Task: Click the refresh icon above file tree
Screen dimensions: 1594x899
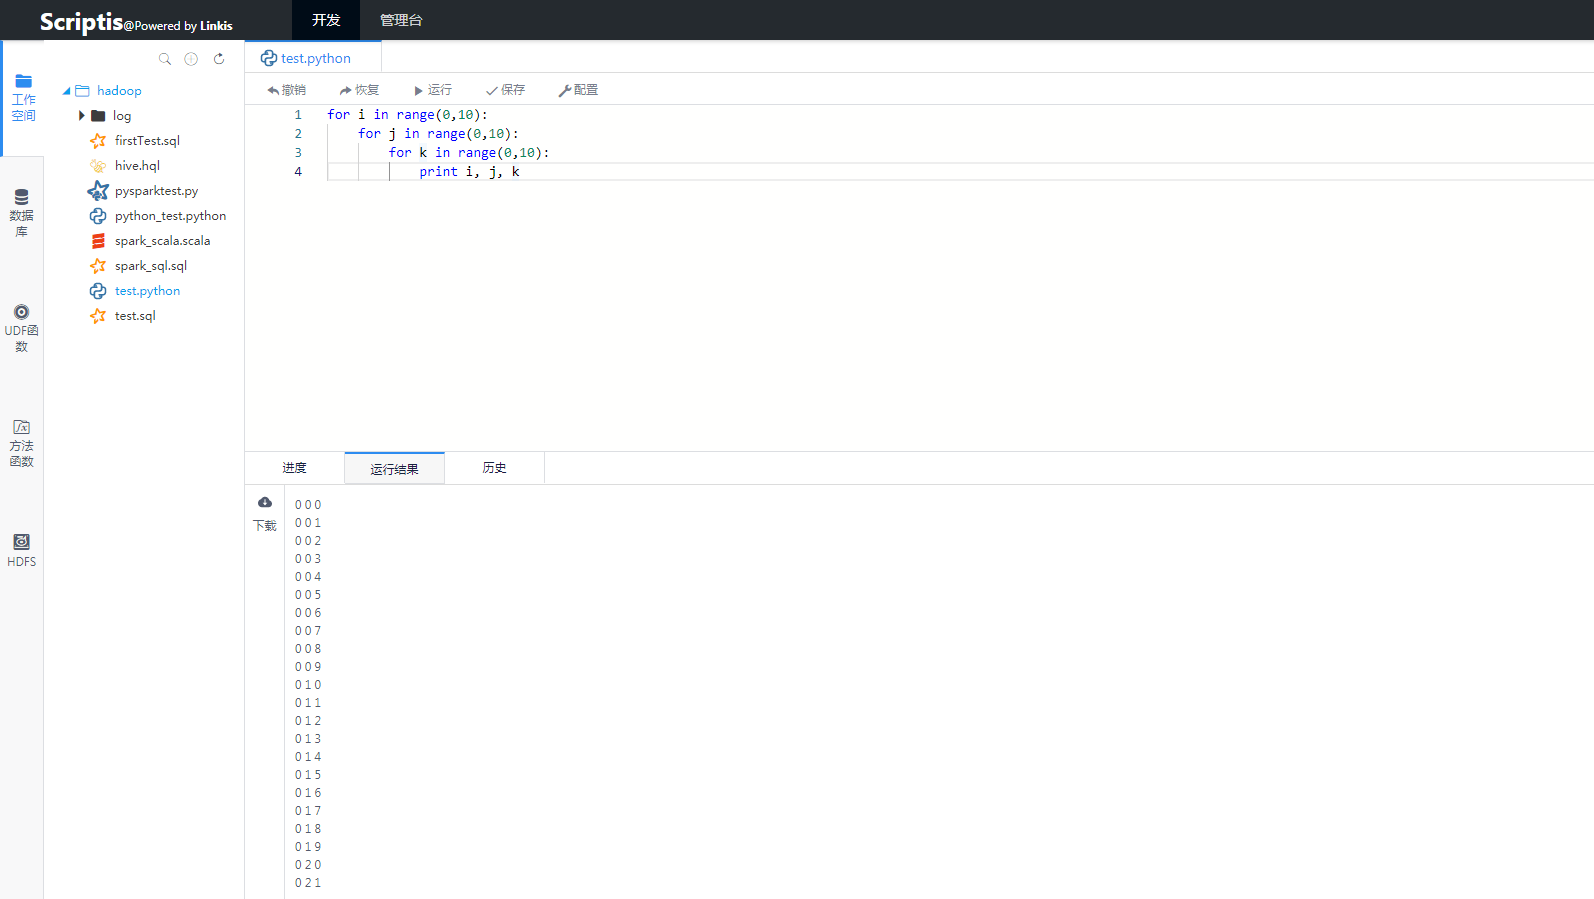Action: (219, 59)
